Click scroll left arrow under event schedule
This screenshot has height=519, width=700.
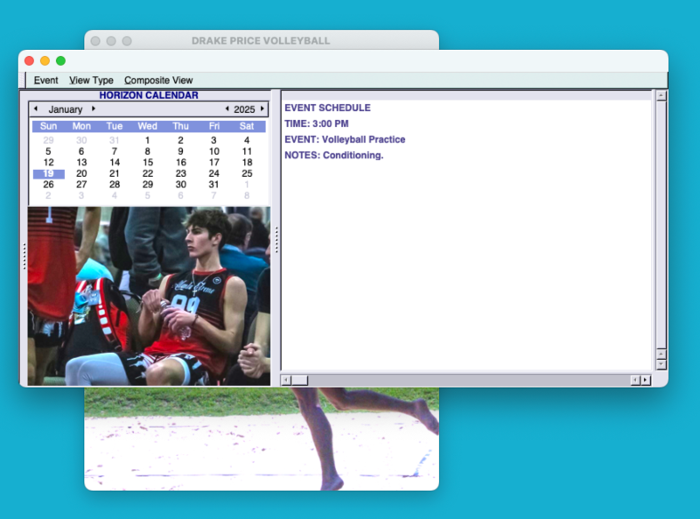[287, 380]
